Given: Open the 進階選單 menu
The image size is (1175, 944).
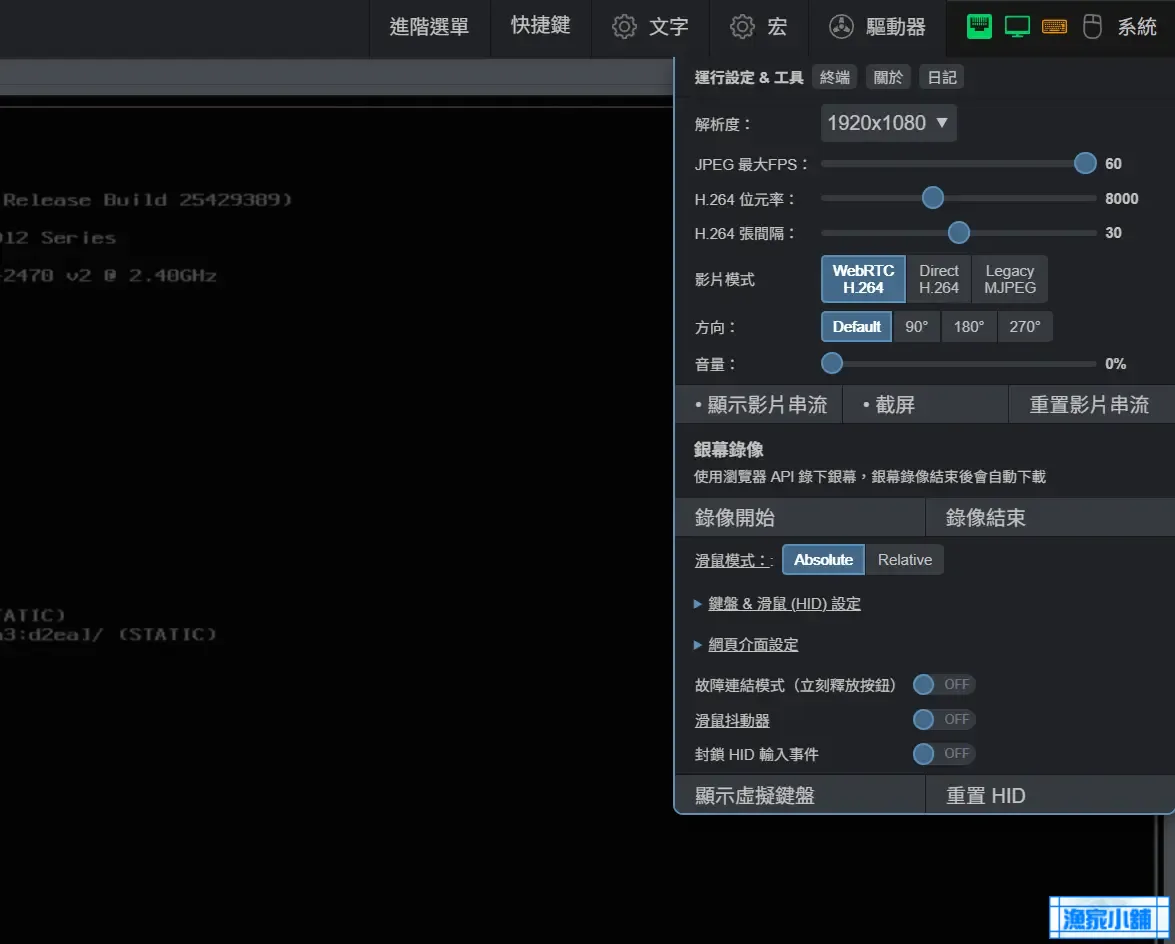Looking at the screenshot, I should pos(429,28).
